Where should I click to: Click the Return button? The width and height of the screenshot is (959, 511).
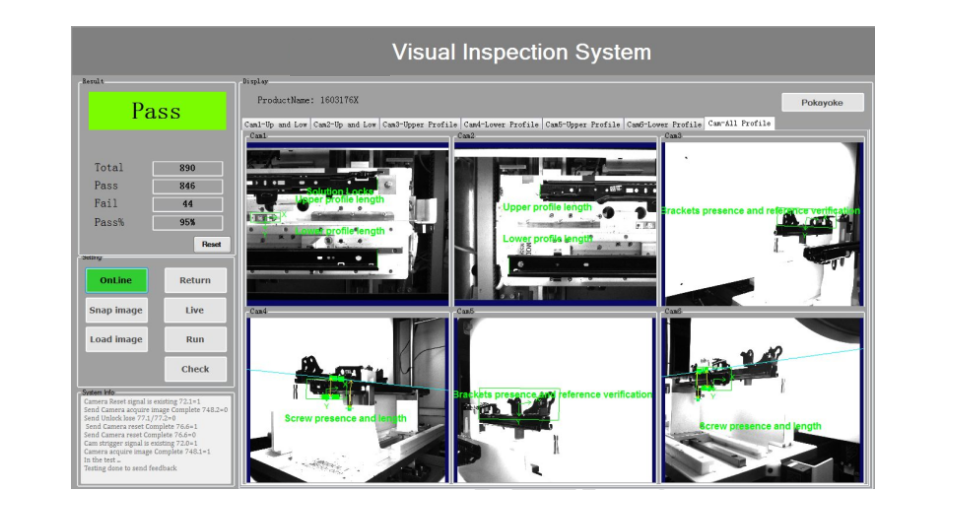(195, 280)
